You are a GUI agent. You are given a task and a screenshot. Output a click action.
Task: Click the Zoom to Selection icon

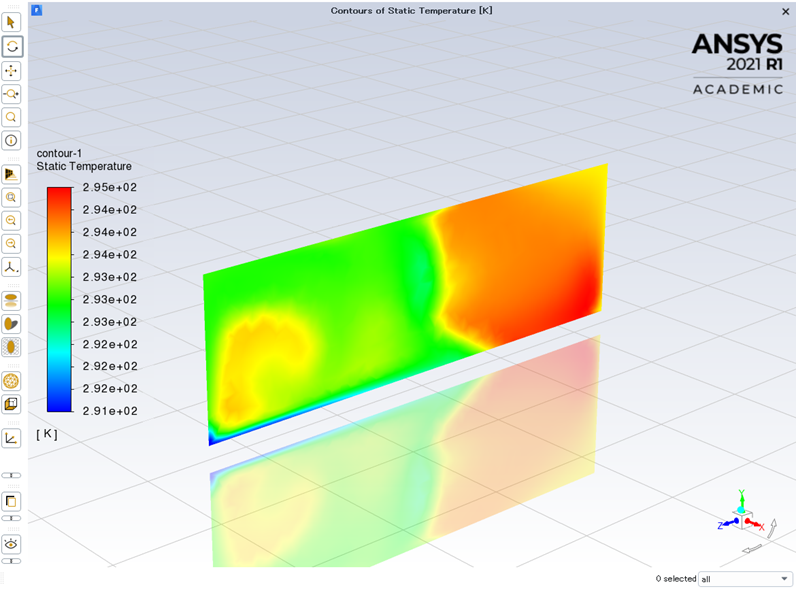(11, 198)
